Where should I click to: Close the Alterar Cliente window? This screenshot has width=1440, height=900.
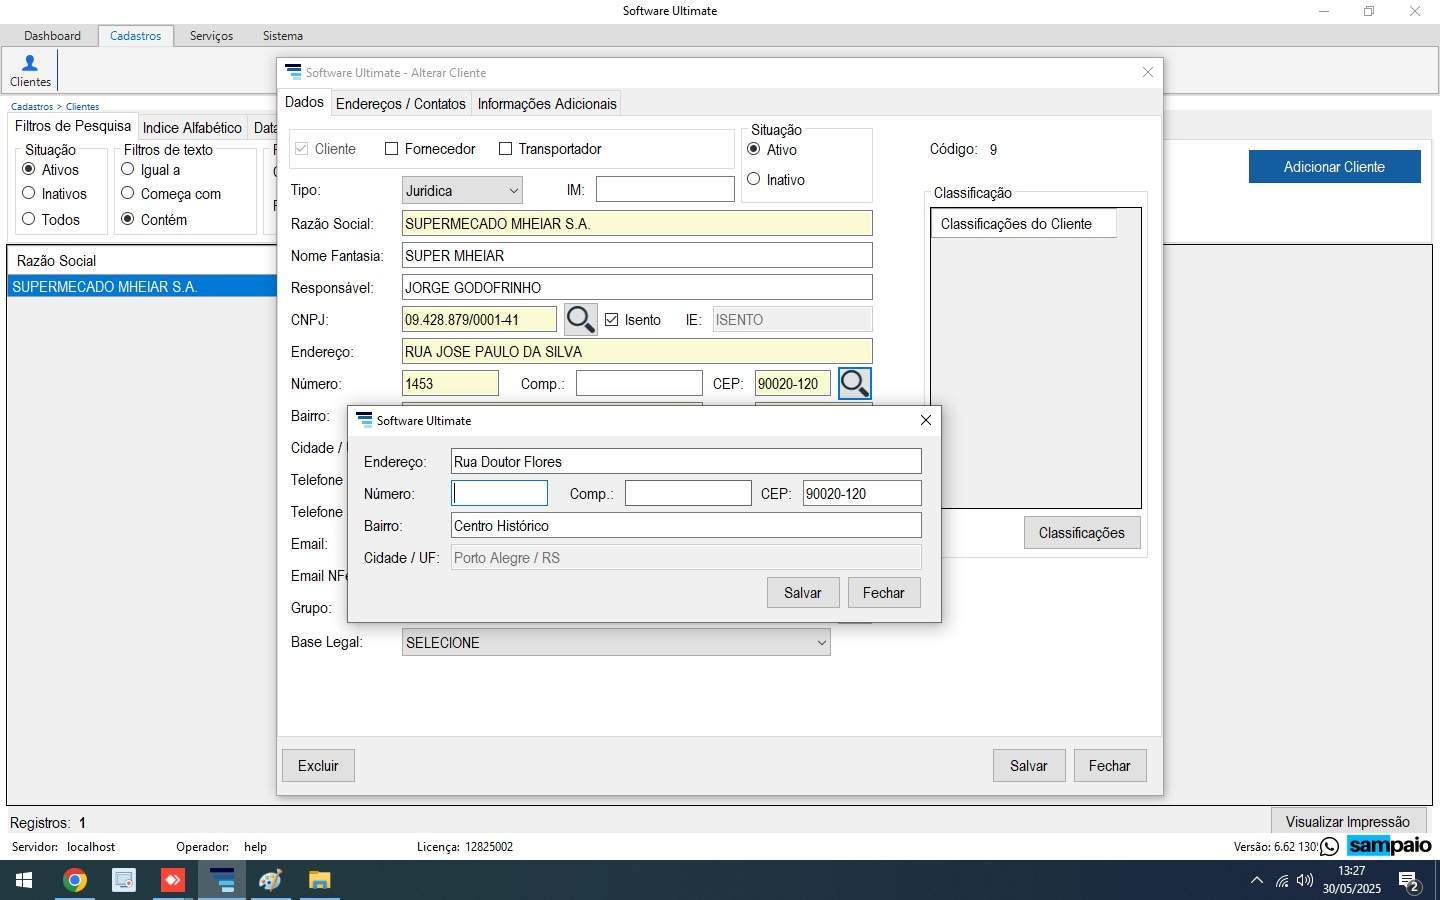[1148, 72]
